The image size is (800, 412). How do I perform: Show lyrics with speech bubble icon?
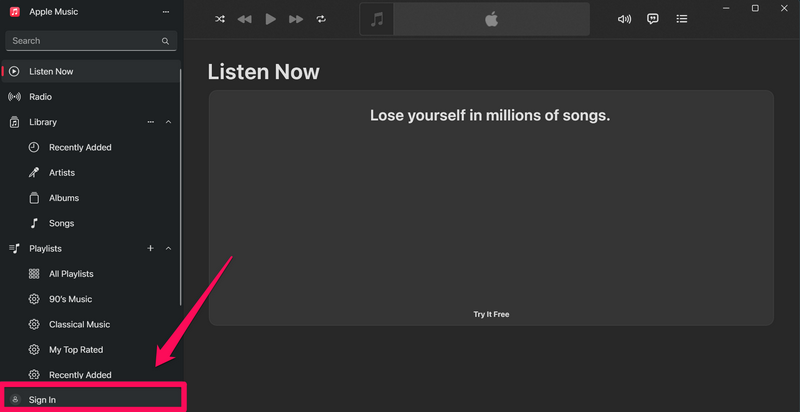653,19
